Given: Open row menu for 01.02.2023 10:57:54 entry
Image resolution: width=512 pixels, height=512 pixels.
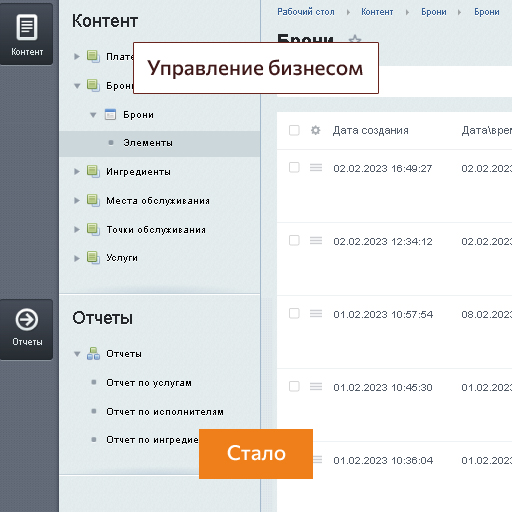Looking at the screenshot, I should tap(316, 313).
